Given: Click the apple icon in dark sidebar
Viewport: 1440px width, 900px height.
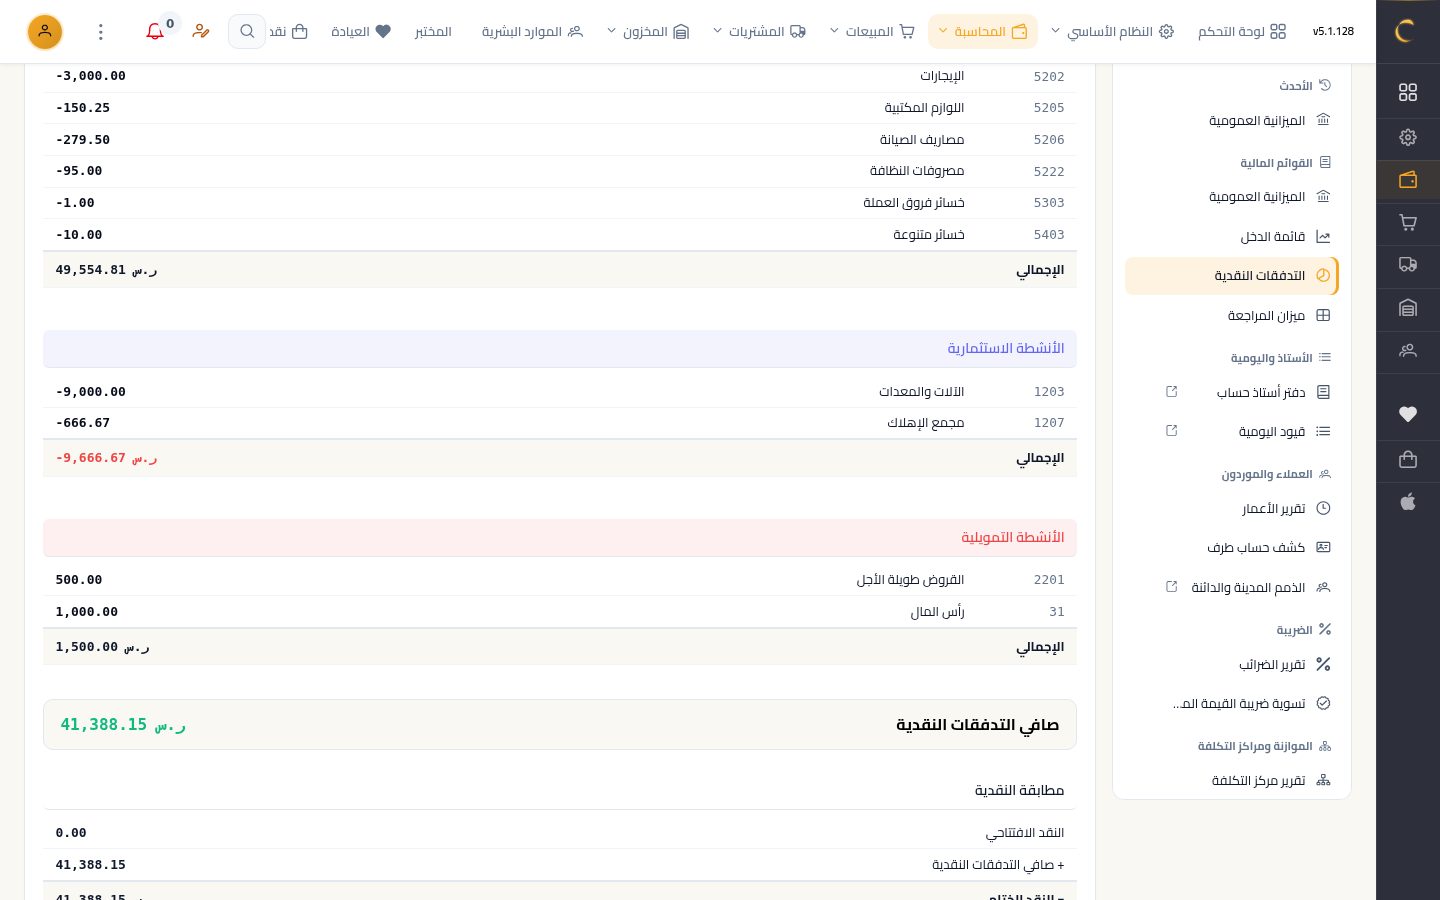Looking at the screenshot, I should (x=1408, y=502).
